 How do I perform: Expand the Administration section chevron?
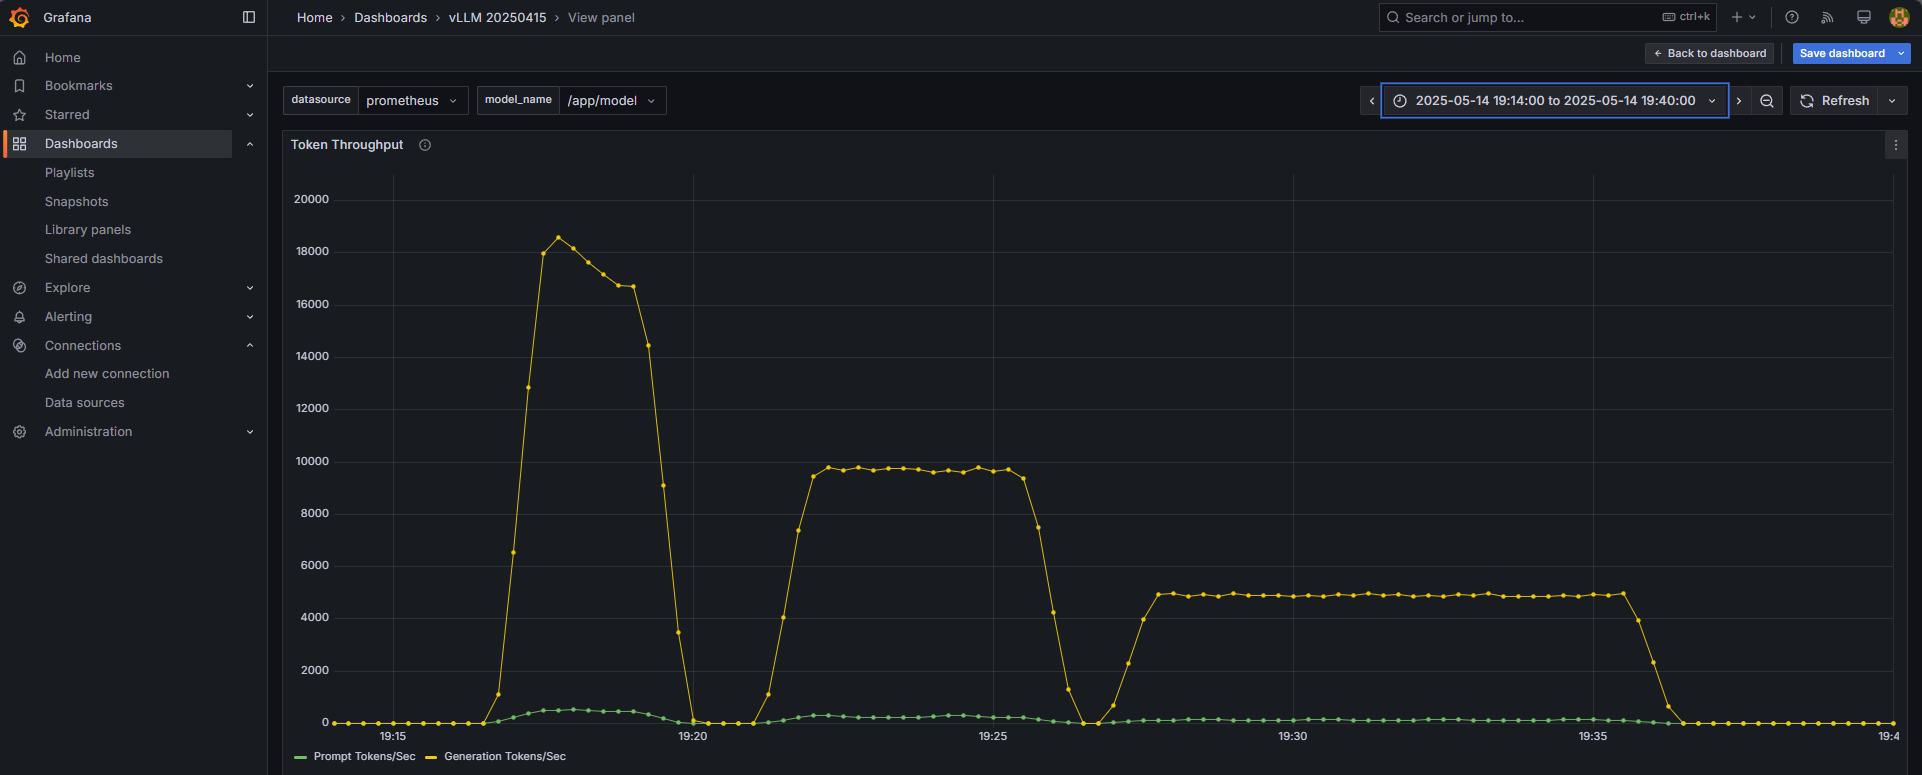pos(250,432)
